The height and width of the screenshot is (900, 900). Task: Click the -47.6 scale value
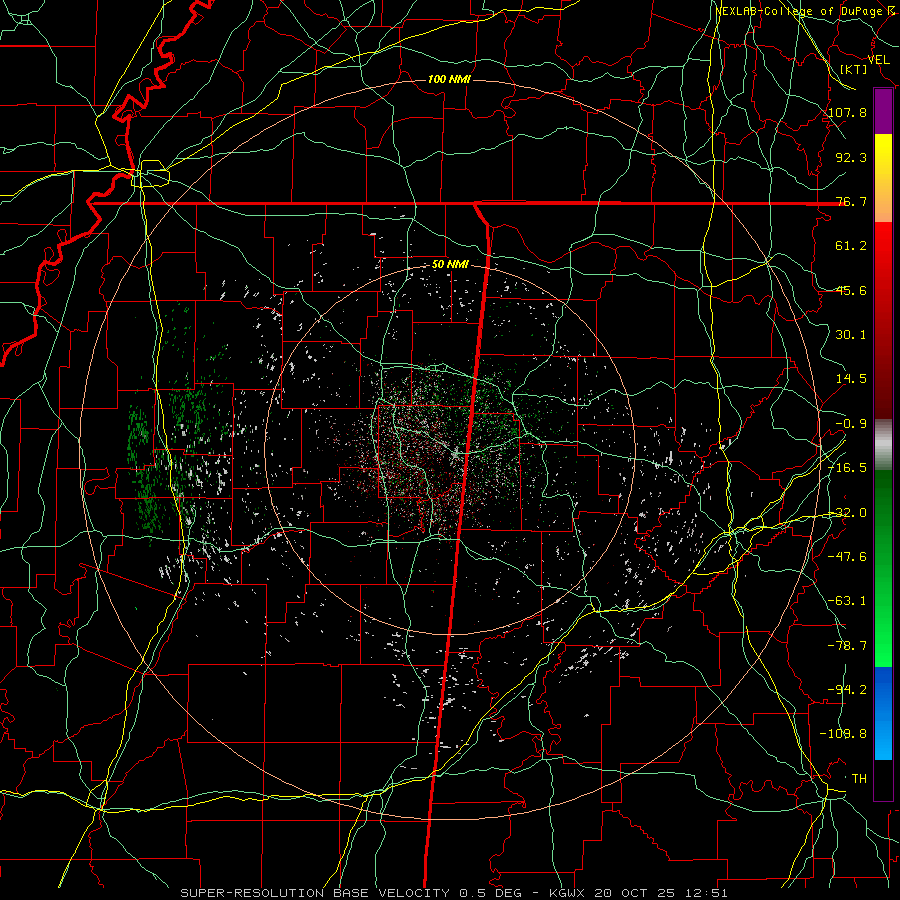click(848, 557)
